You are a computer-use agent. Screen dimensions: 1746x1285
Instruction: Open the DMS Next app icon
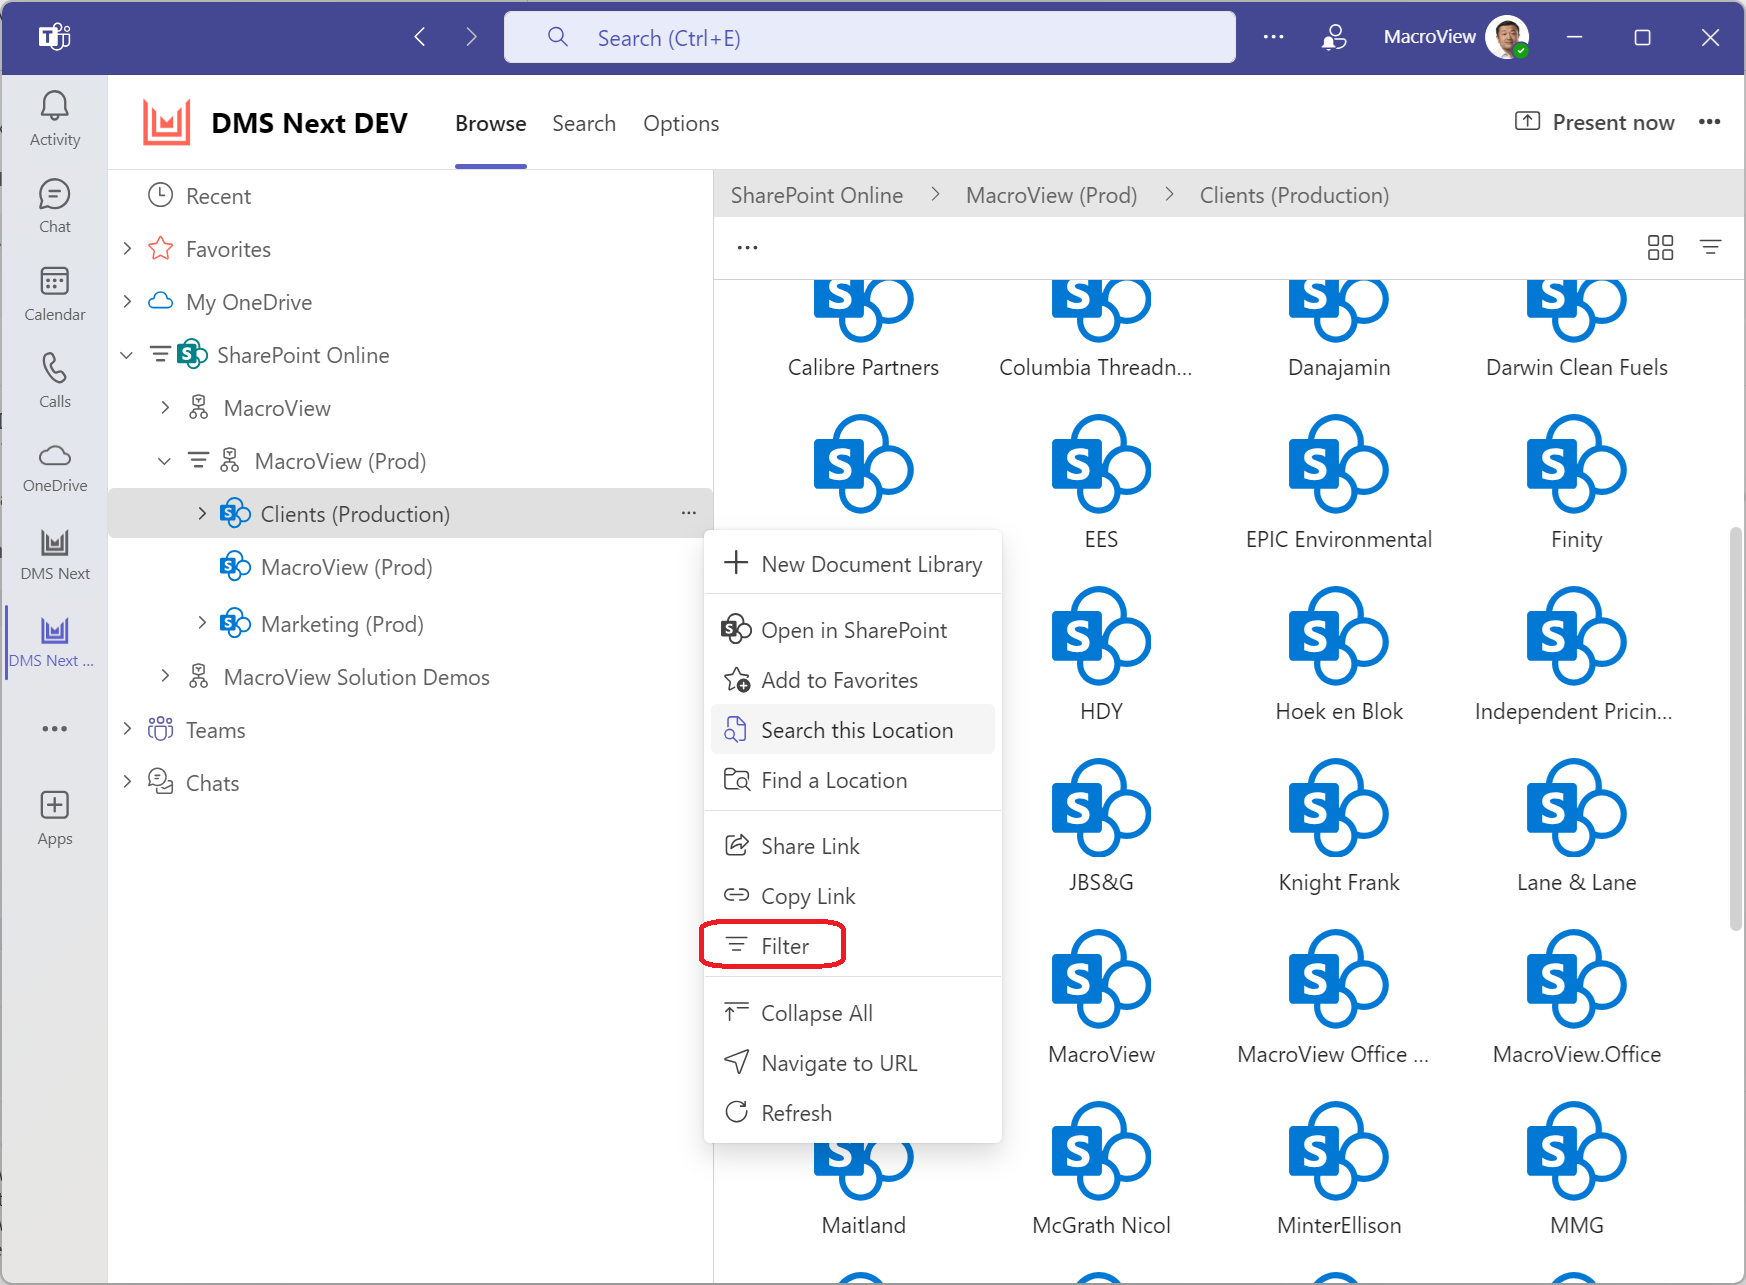(55, 554)
